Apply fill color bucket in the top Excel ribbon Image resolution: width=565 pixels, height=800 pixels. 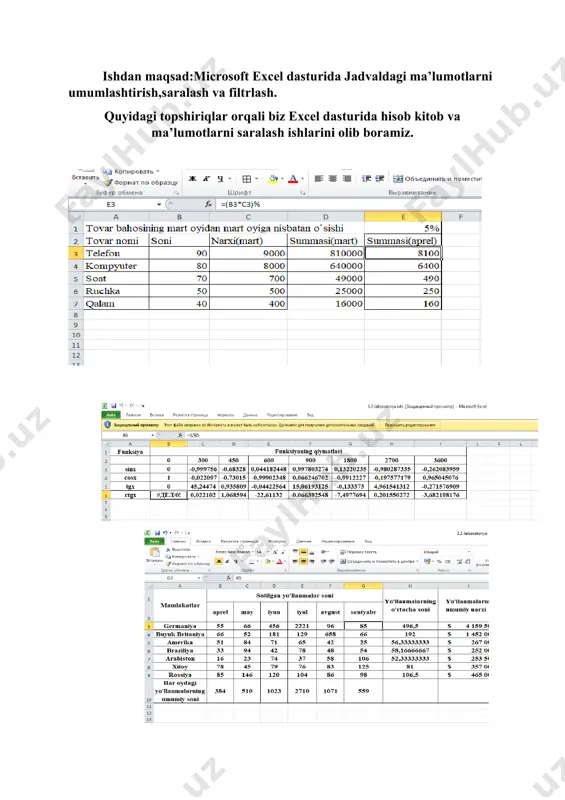[x=273, y=179]
